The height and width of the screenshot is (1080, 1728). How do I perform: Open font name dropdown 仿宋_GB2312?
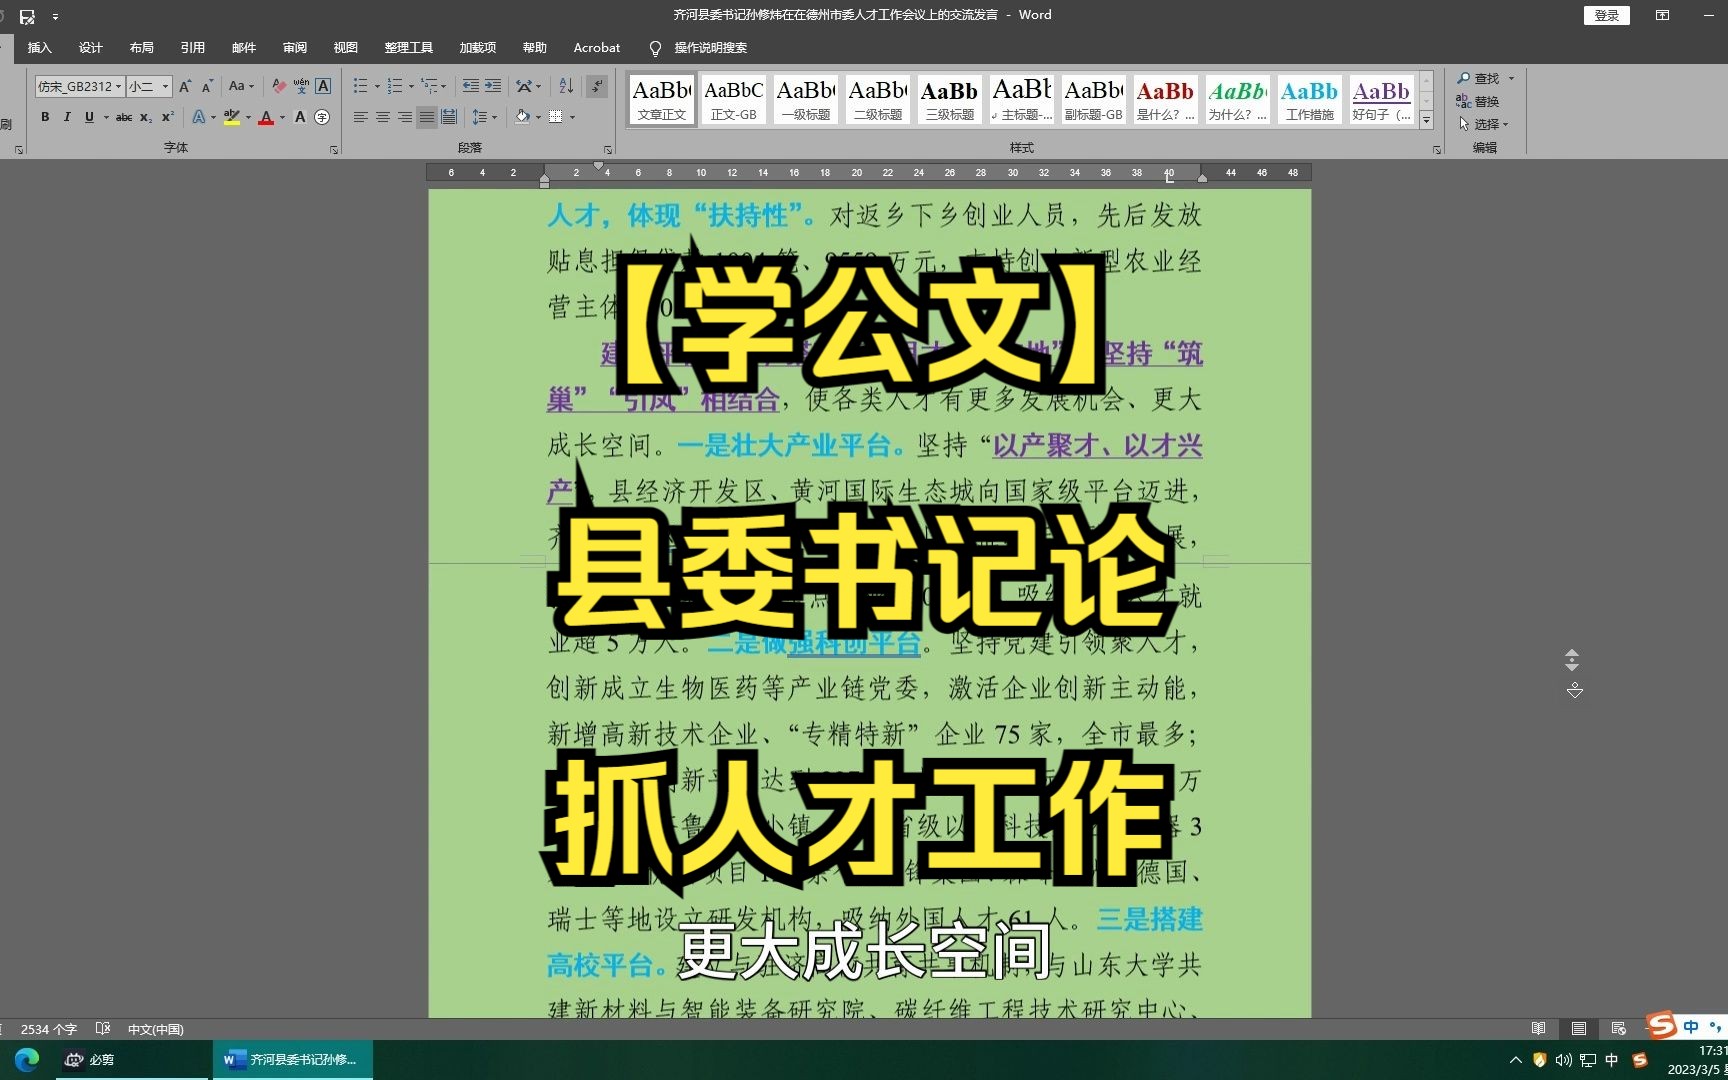[x=118, y=86]
